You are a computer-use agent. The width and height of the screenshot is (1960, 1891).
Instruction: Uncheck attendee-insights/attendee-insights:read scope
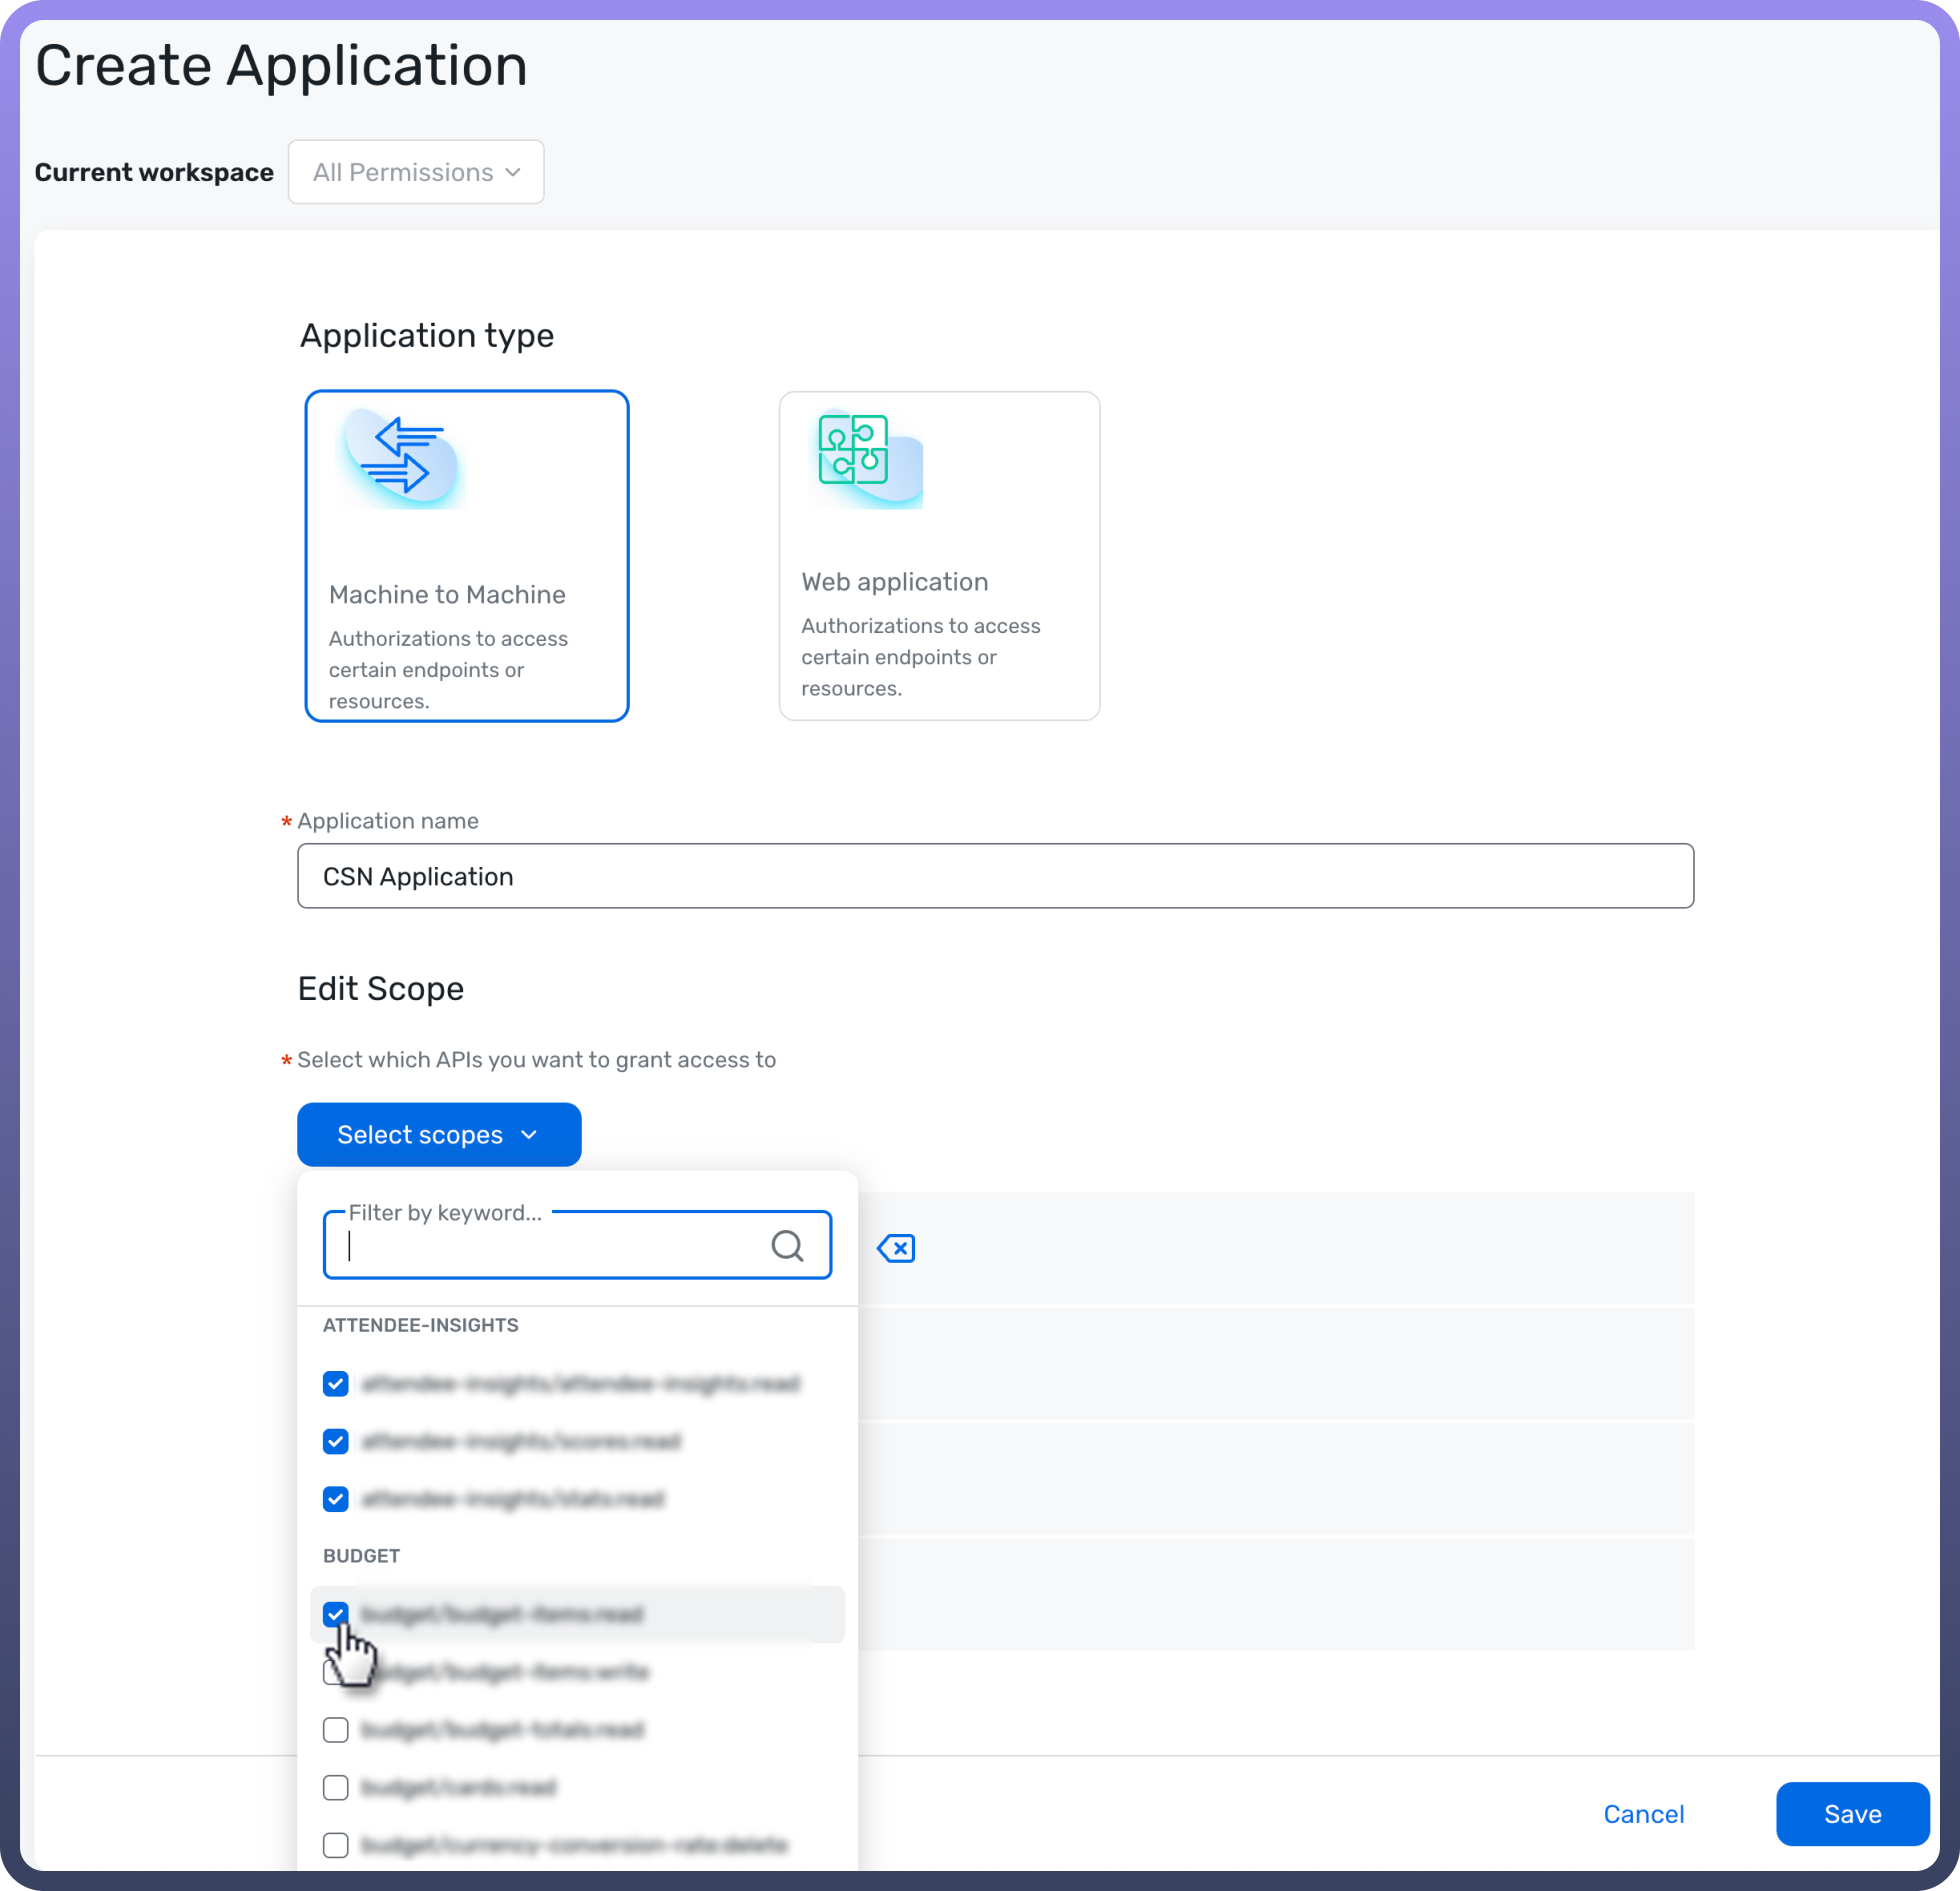tap(336, 1383)
